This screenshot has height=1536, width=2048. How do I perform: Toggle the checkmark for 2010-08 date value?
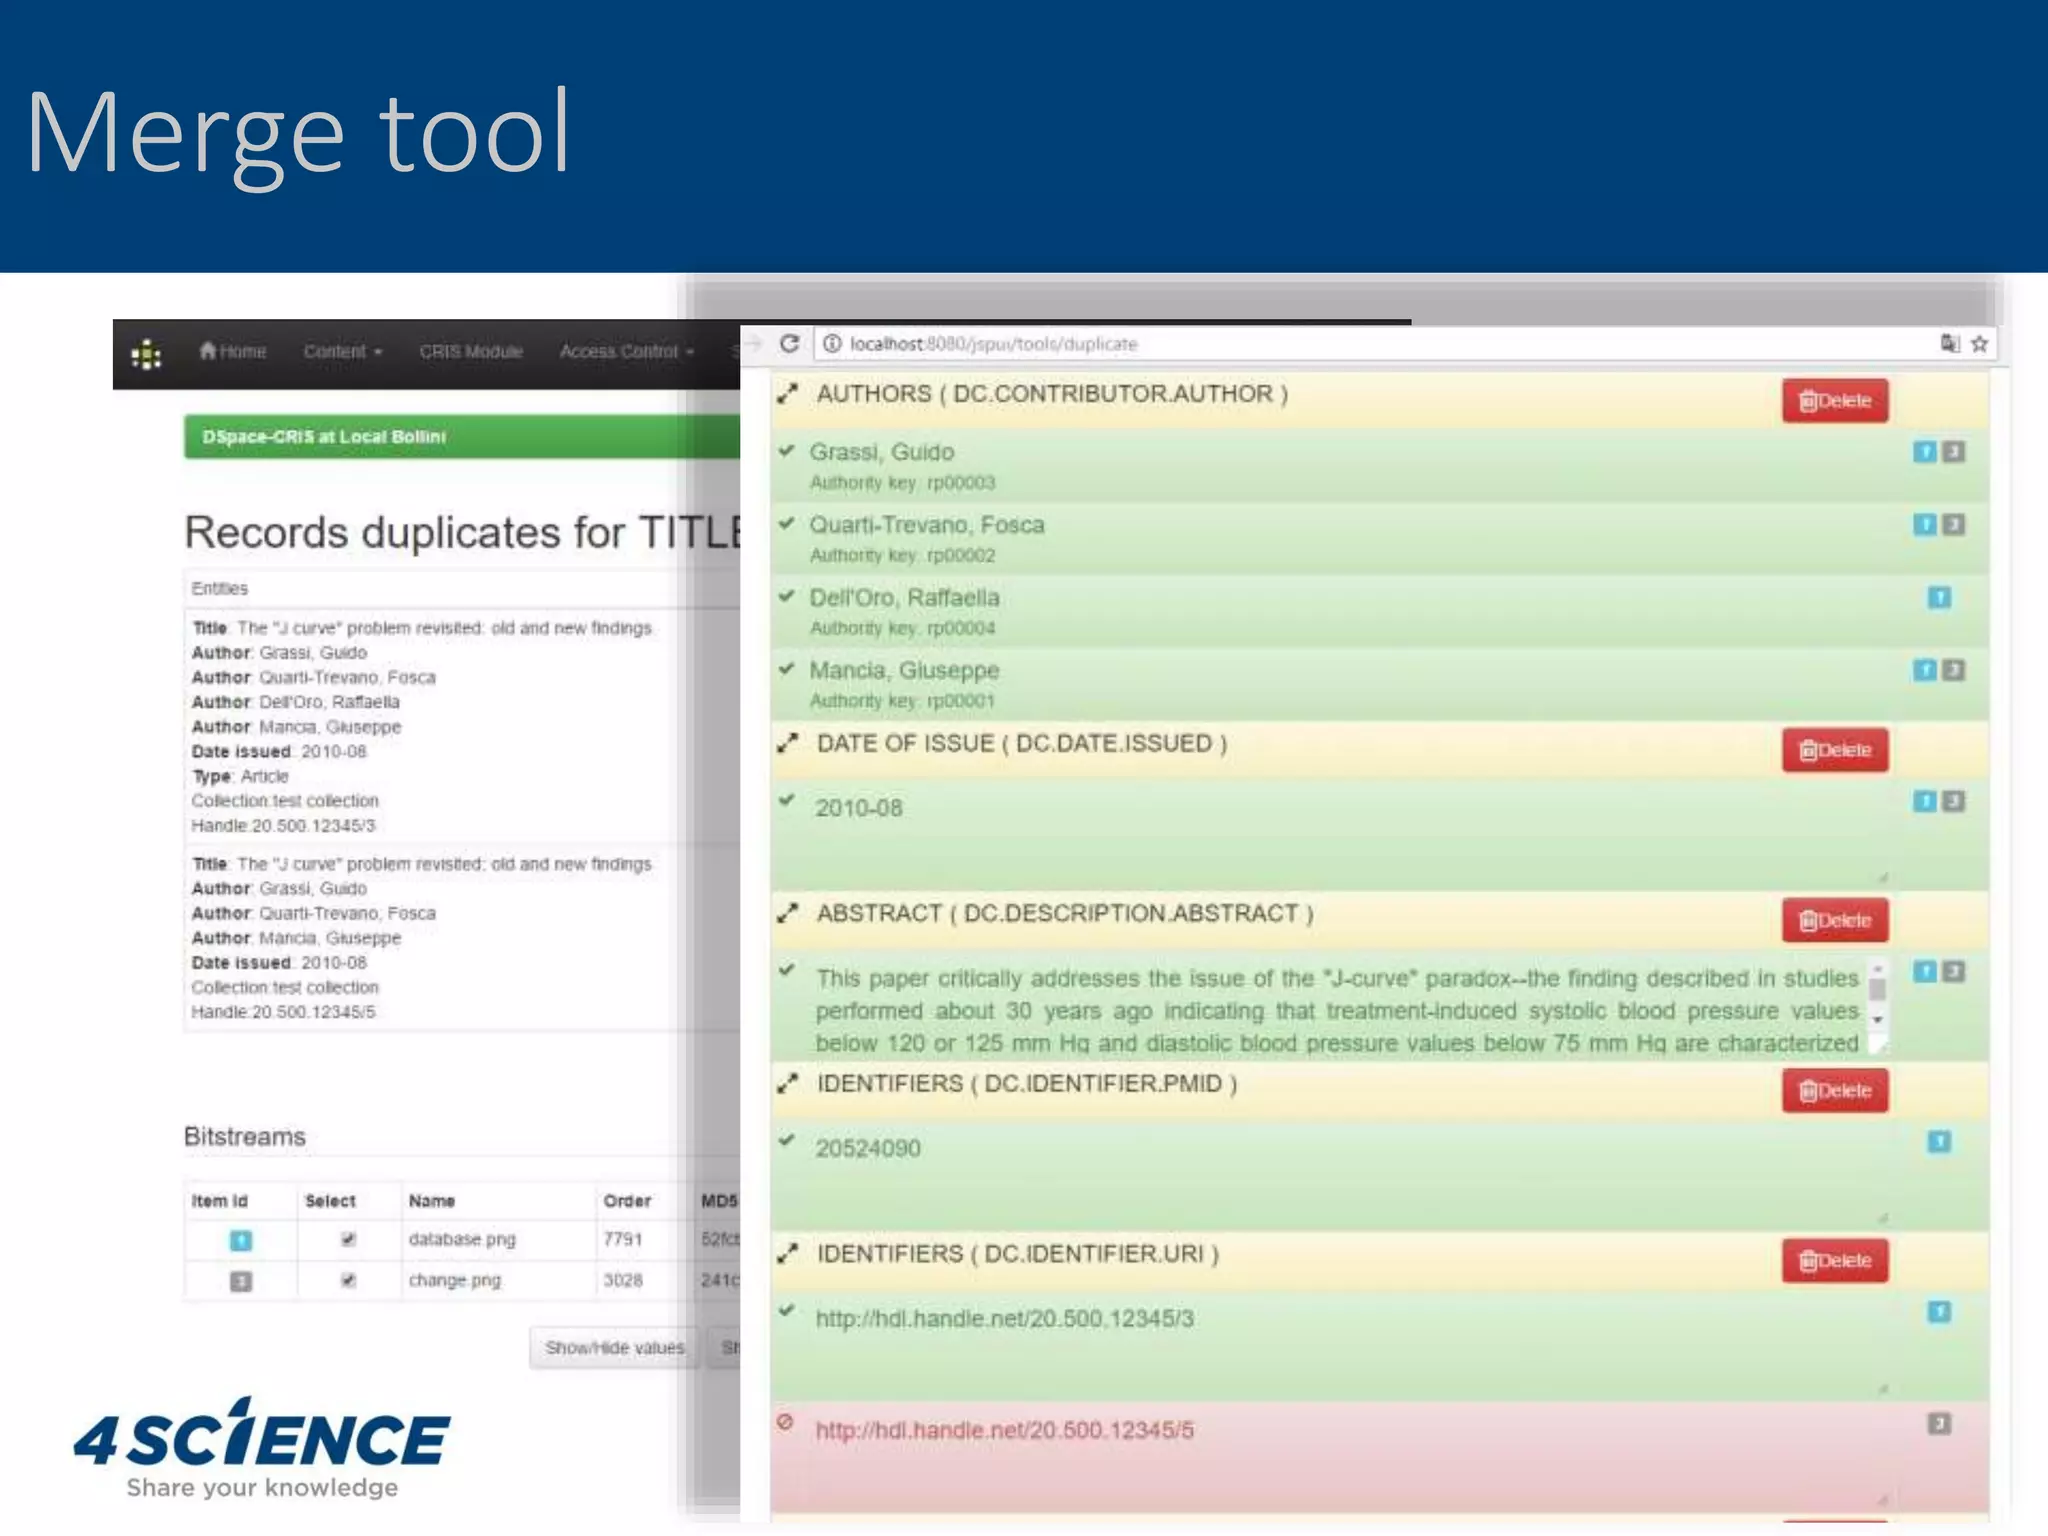[x=787, y=800]
